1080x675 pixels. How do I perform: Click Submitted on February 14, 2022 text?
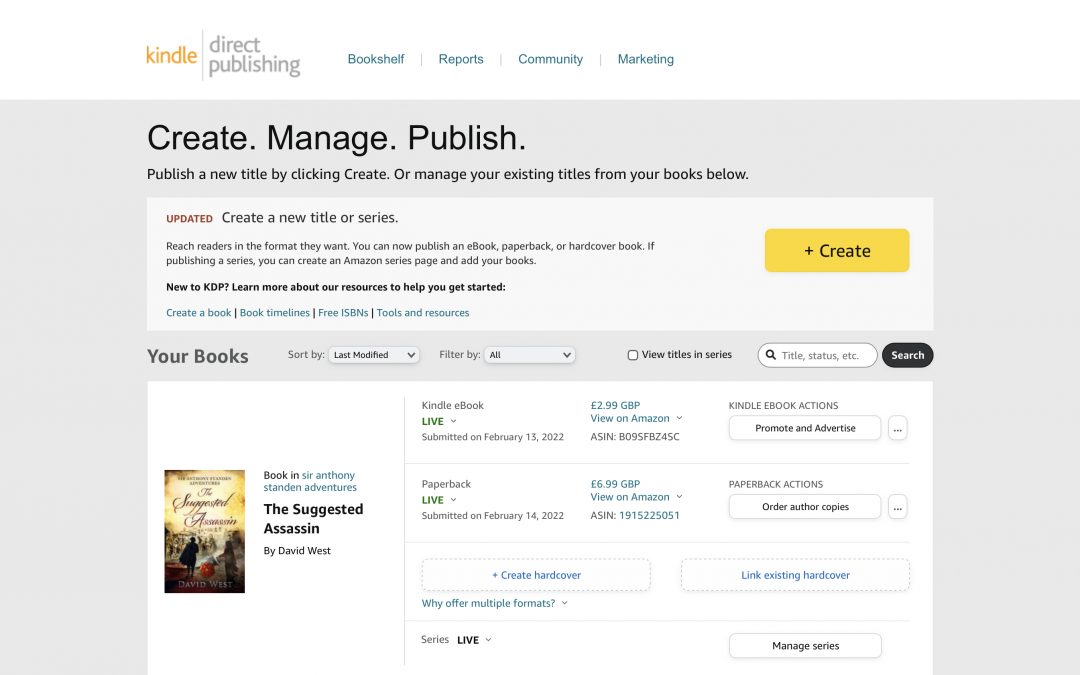point(492,515)
